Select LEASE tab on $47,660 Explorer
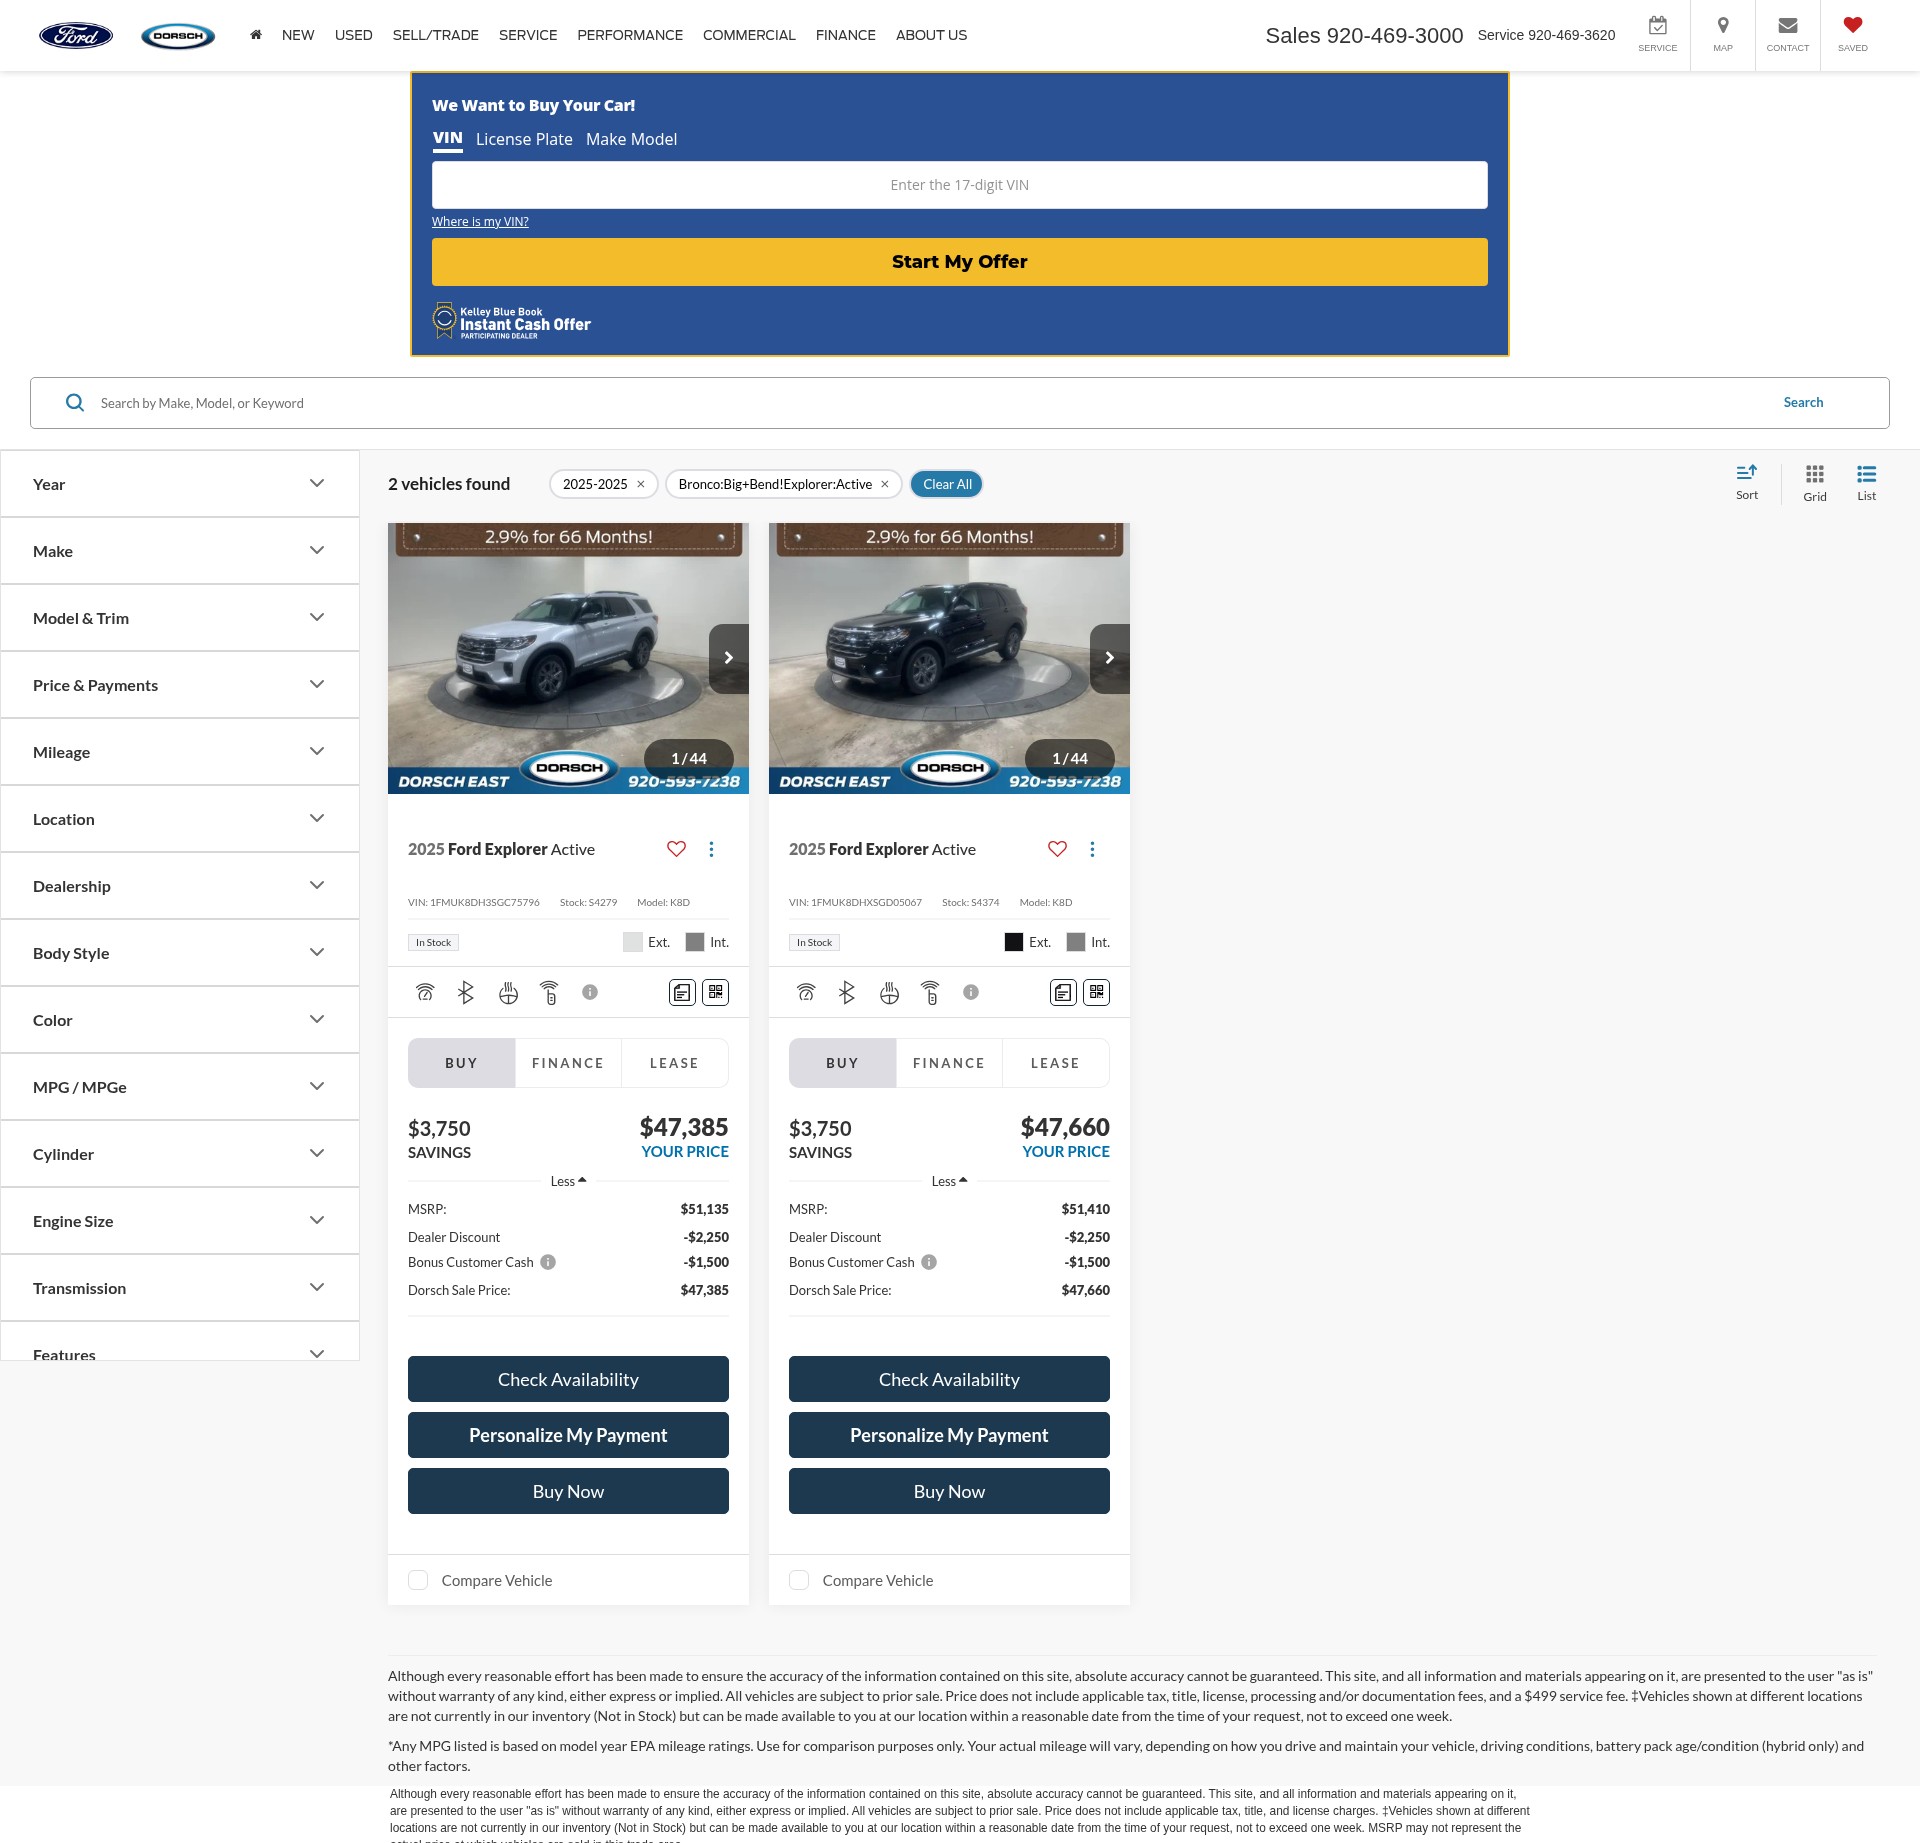This screenshot has width=1920, height=1843. point(1055,1063)
